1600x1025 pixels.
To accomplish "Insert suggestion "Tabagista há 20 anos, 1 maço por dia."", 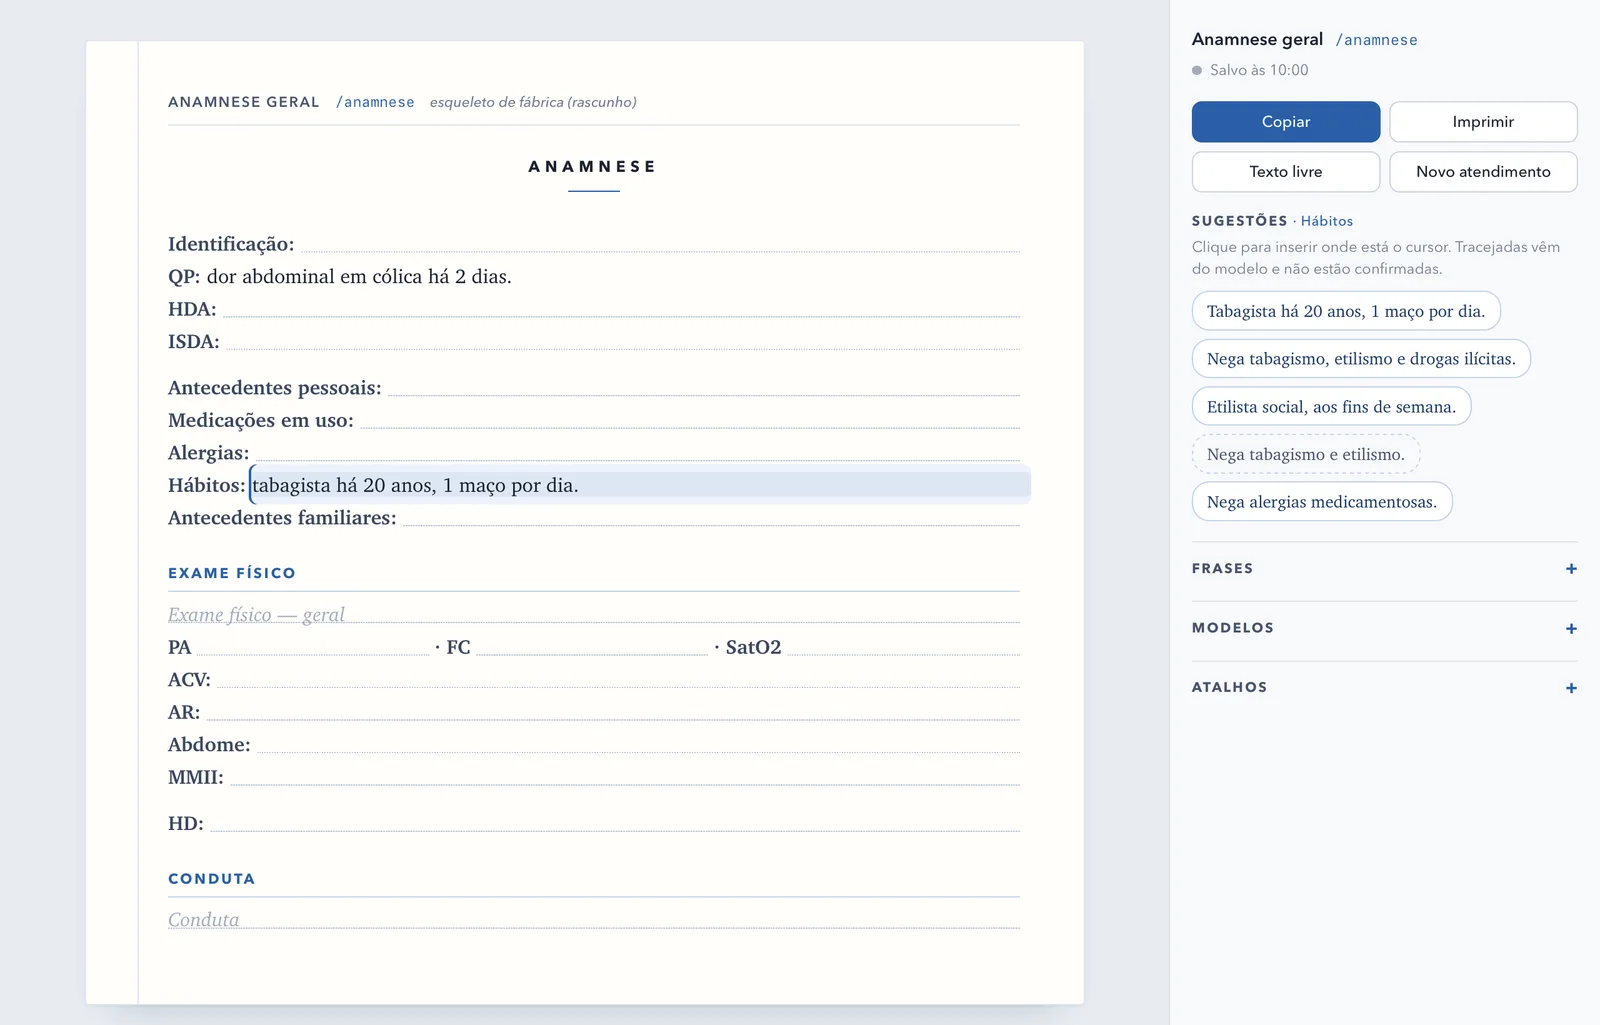I will pyautogui.click(x=1346, y=311).
